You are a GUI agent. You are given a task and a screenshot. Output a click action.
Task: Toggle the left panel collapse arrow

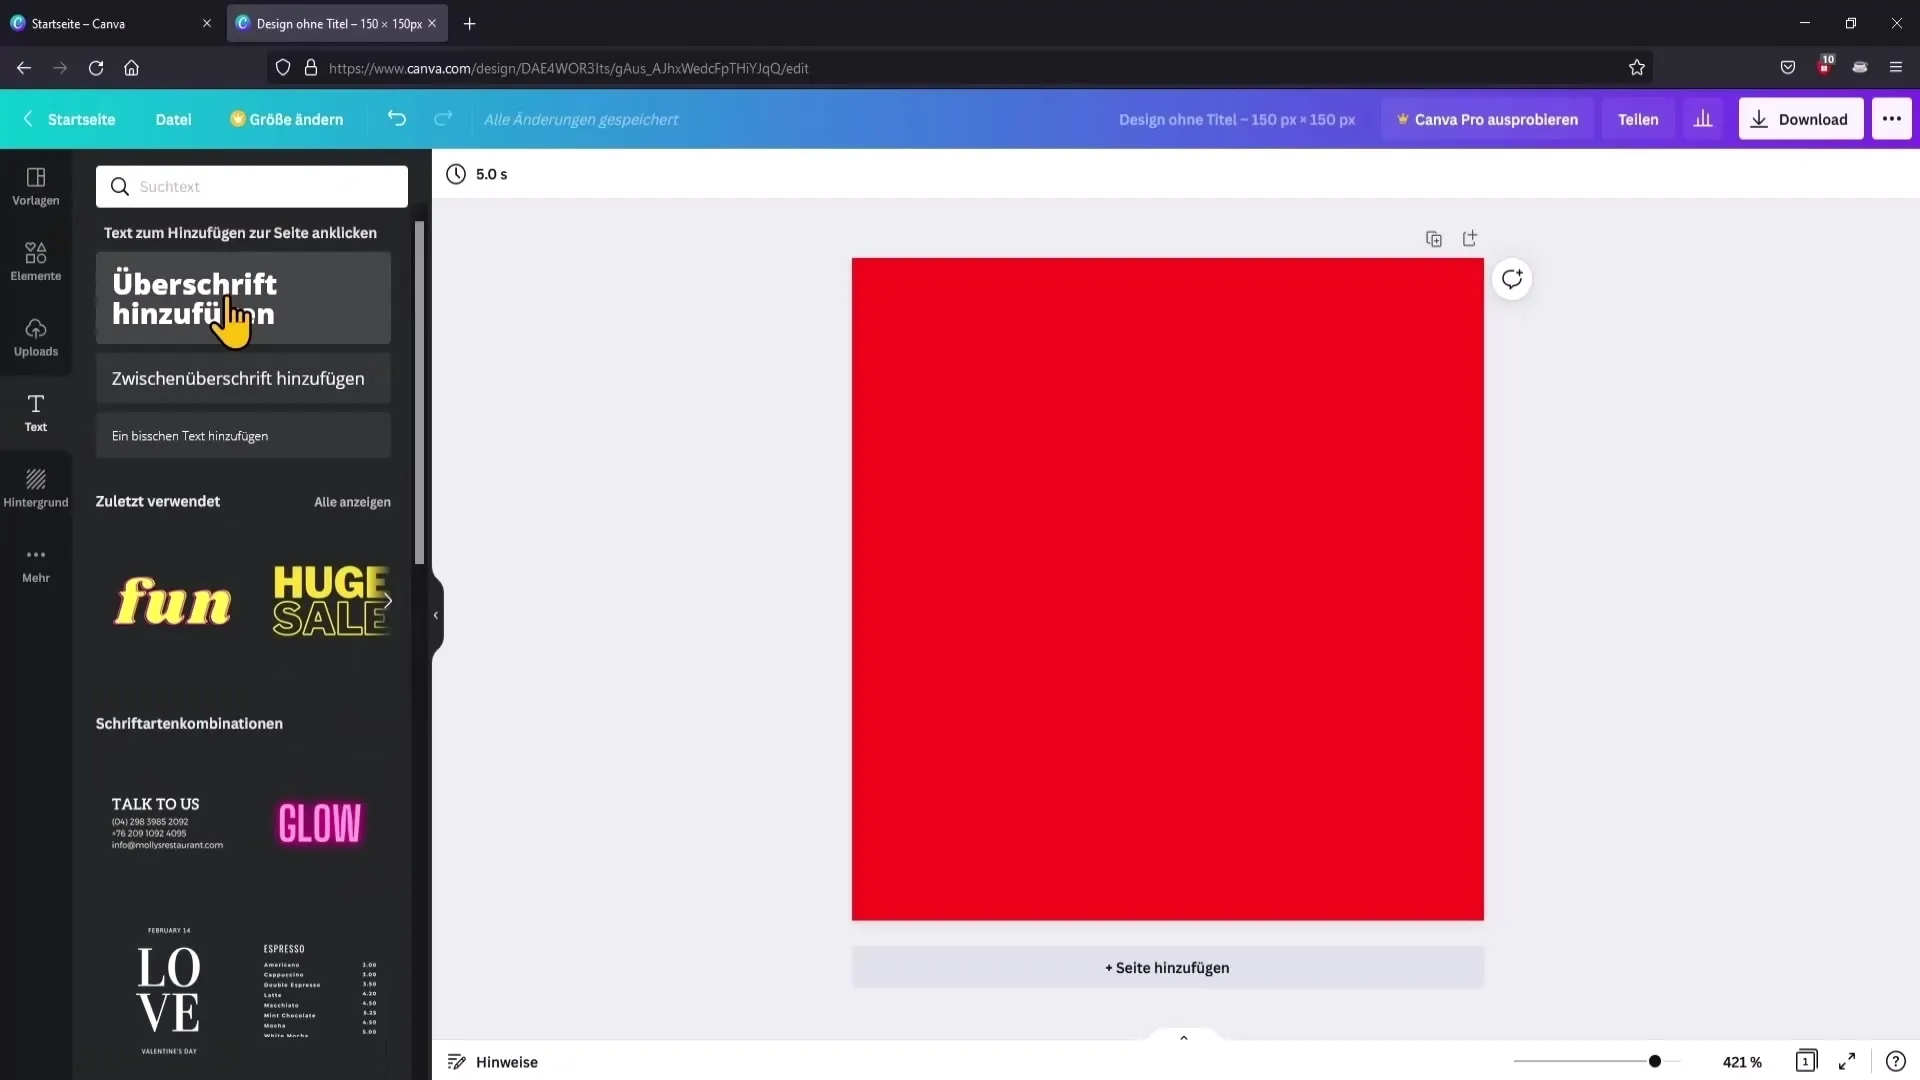click(x=434, y=612)
